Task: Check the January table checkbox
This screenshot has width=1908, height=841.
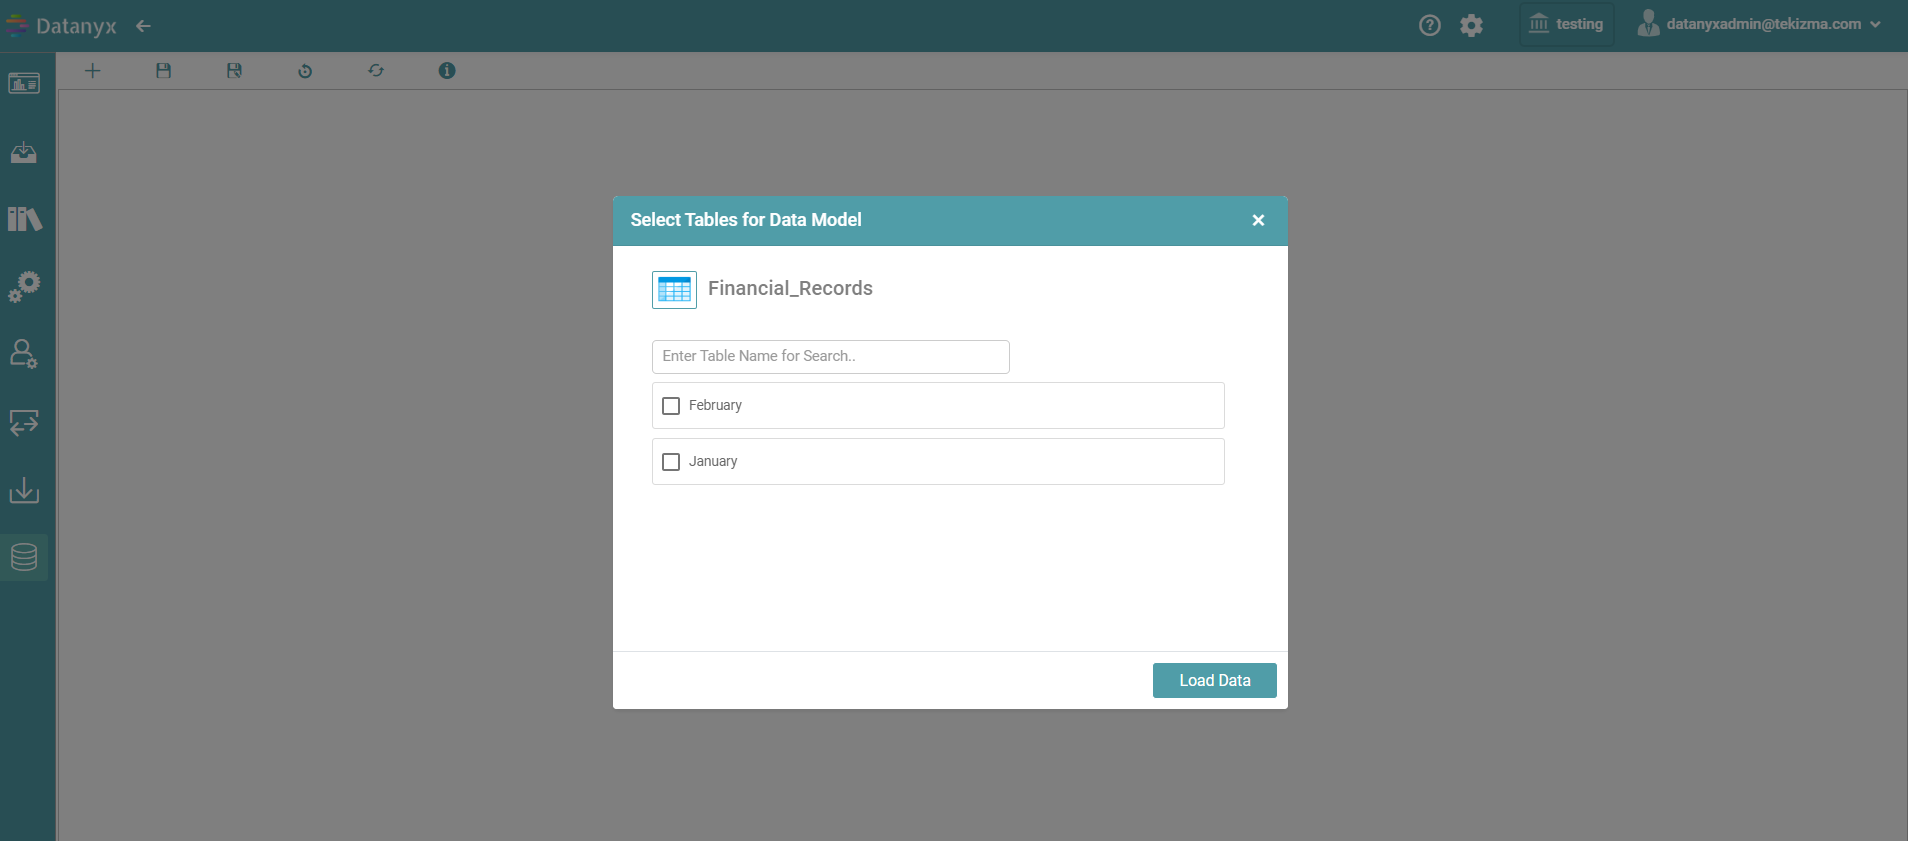Action: tap(671, 462)
